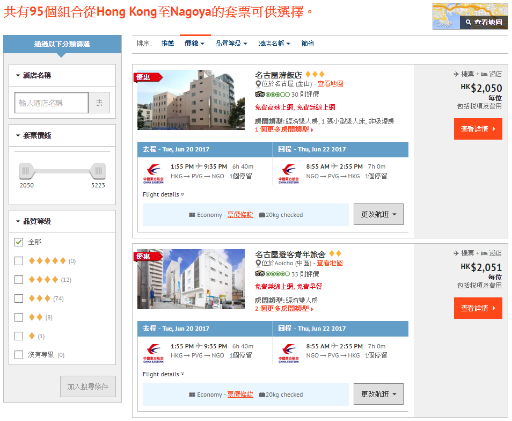Open first hotel photo with beige building

191,100
